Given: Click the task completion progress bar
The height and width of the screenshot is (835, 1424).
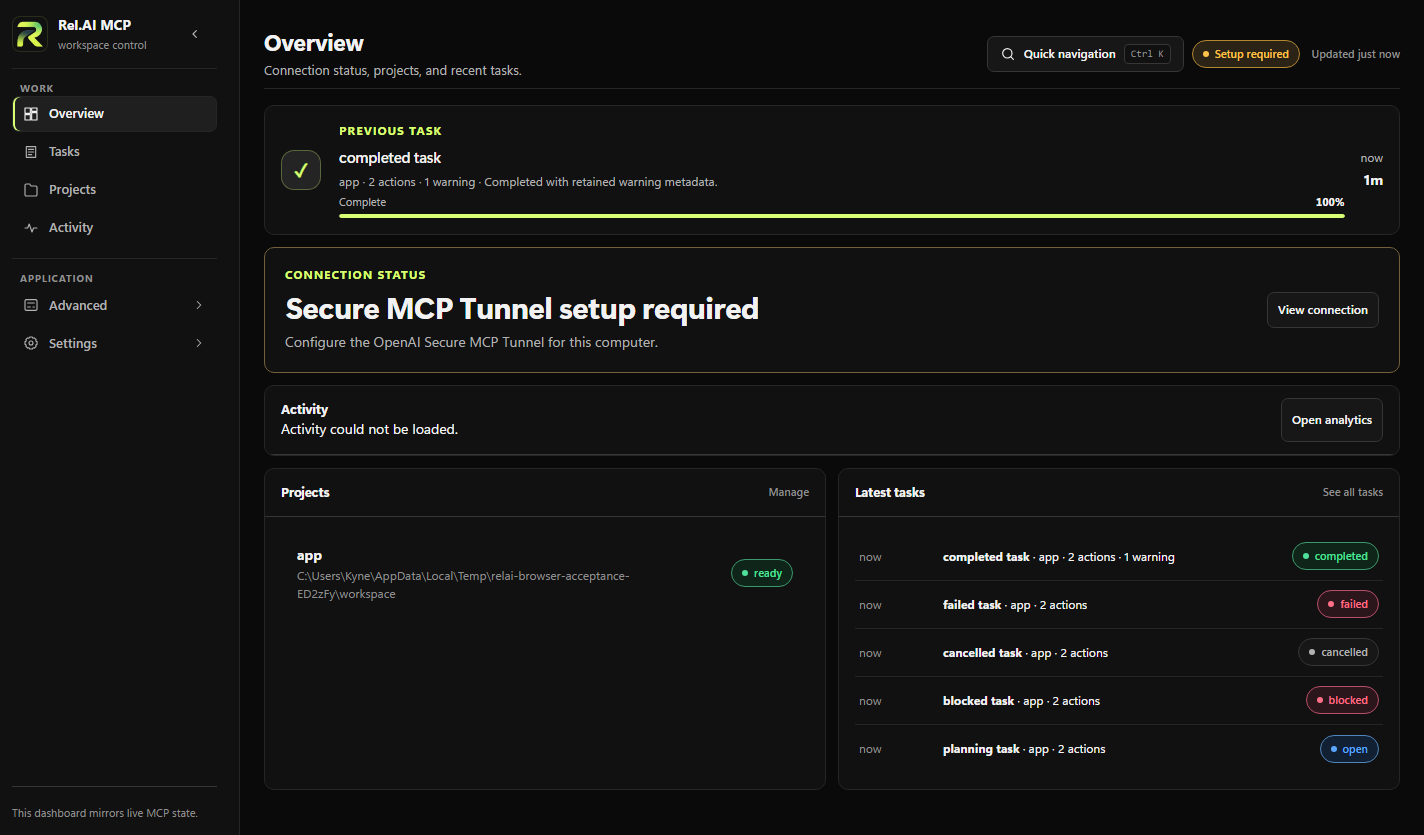Looking at the screenshot, I should [841, 215].
